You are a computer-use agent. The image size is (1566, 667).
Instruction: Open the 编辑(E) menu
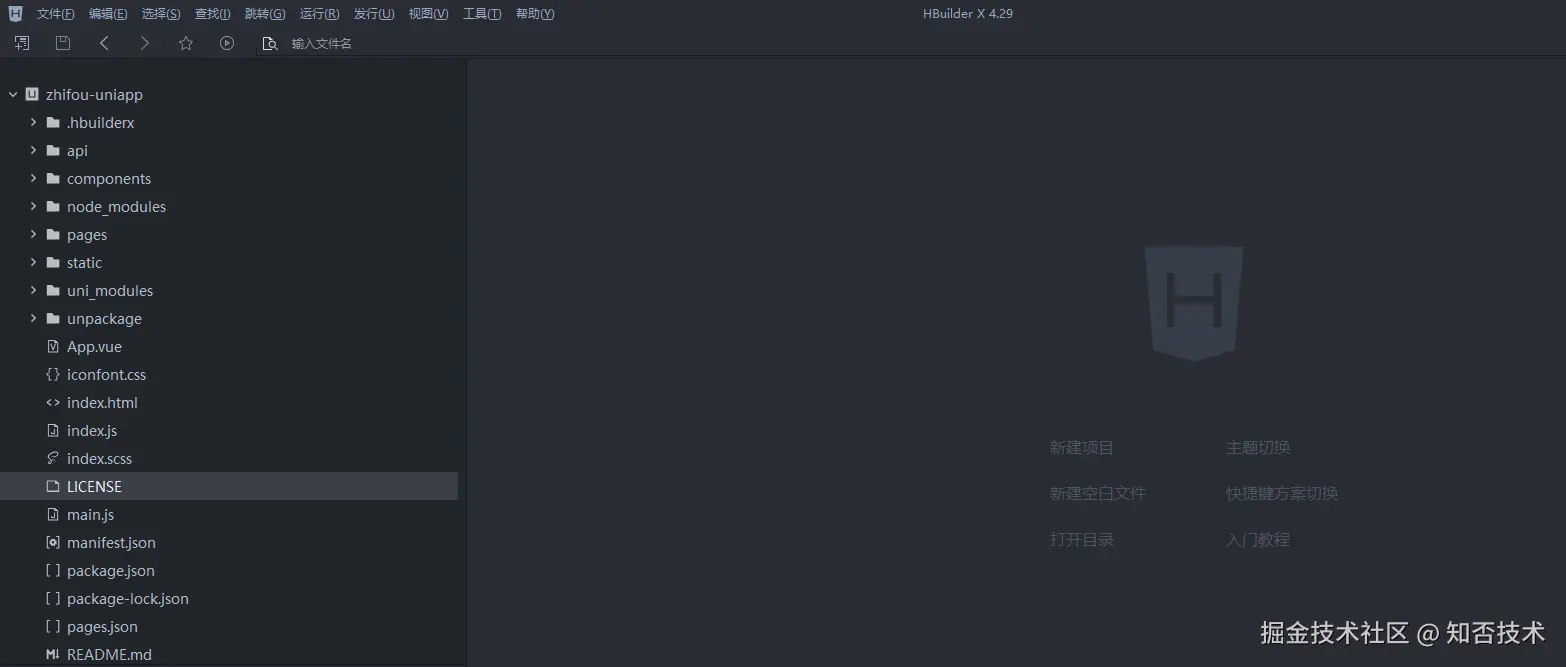(x=108, y=14)
